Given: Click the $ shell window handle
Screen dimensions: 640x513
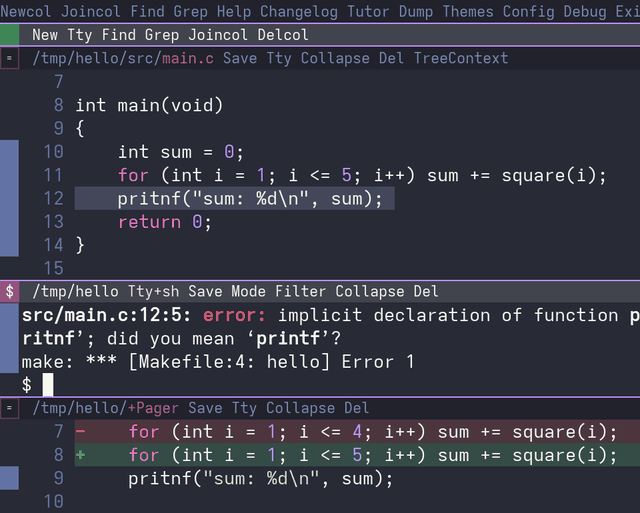Looking at the screenshot, I should point(9,291).
